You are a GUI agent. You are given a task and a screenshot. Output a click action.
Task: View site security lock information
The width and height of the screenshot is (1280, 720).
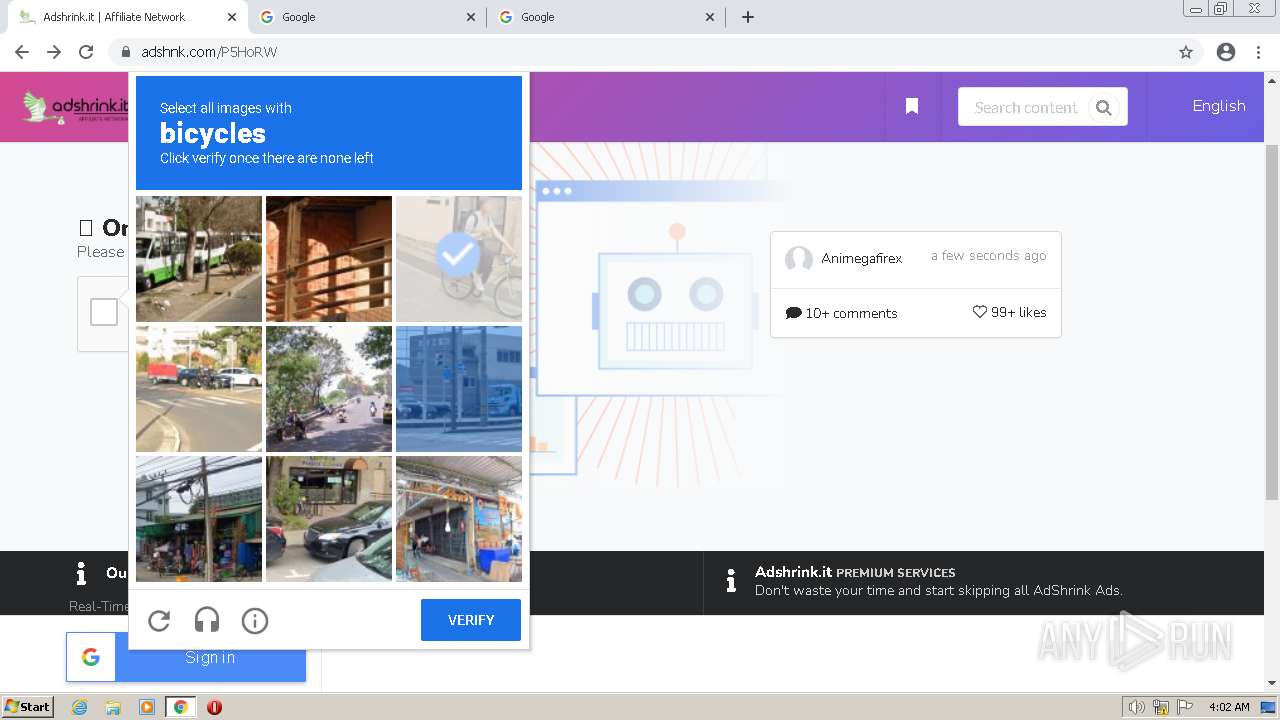click(x=126, y=52)
